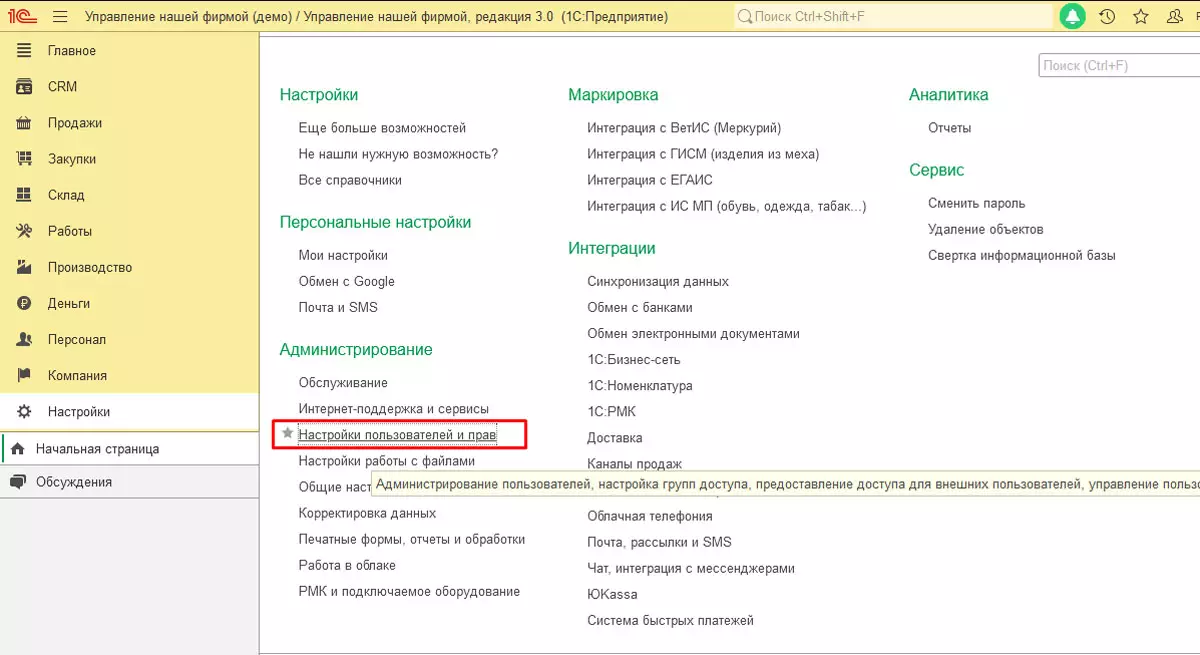Open Обслуживание link

tap(343, 382)
